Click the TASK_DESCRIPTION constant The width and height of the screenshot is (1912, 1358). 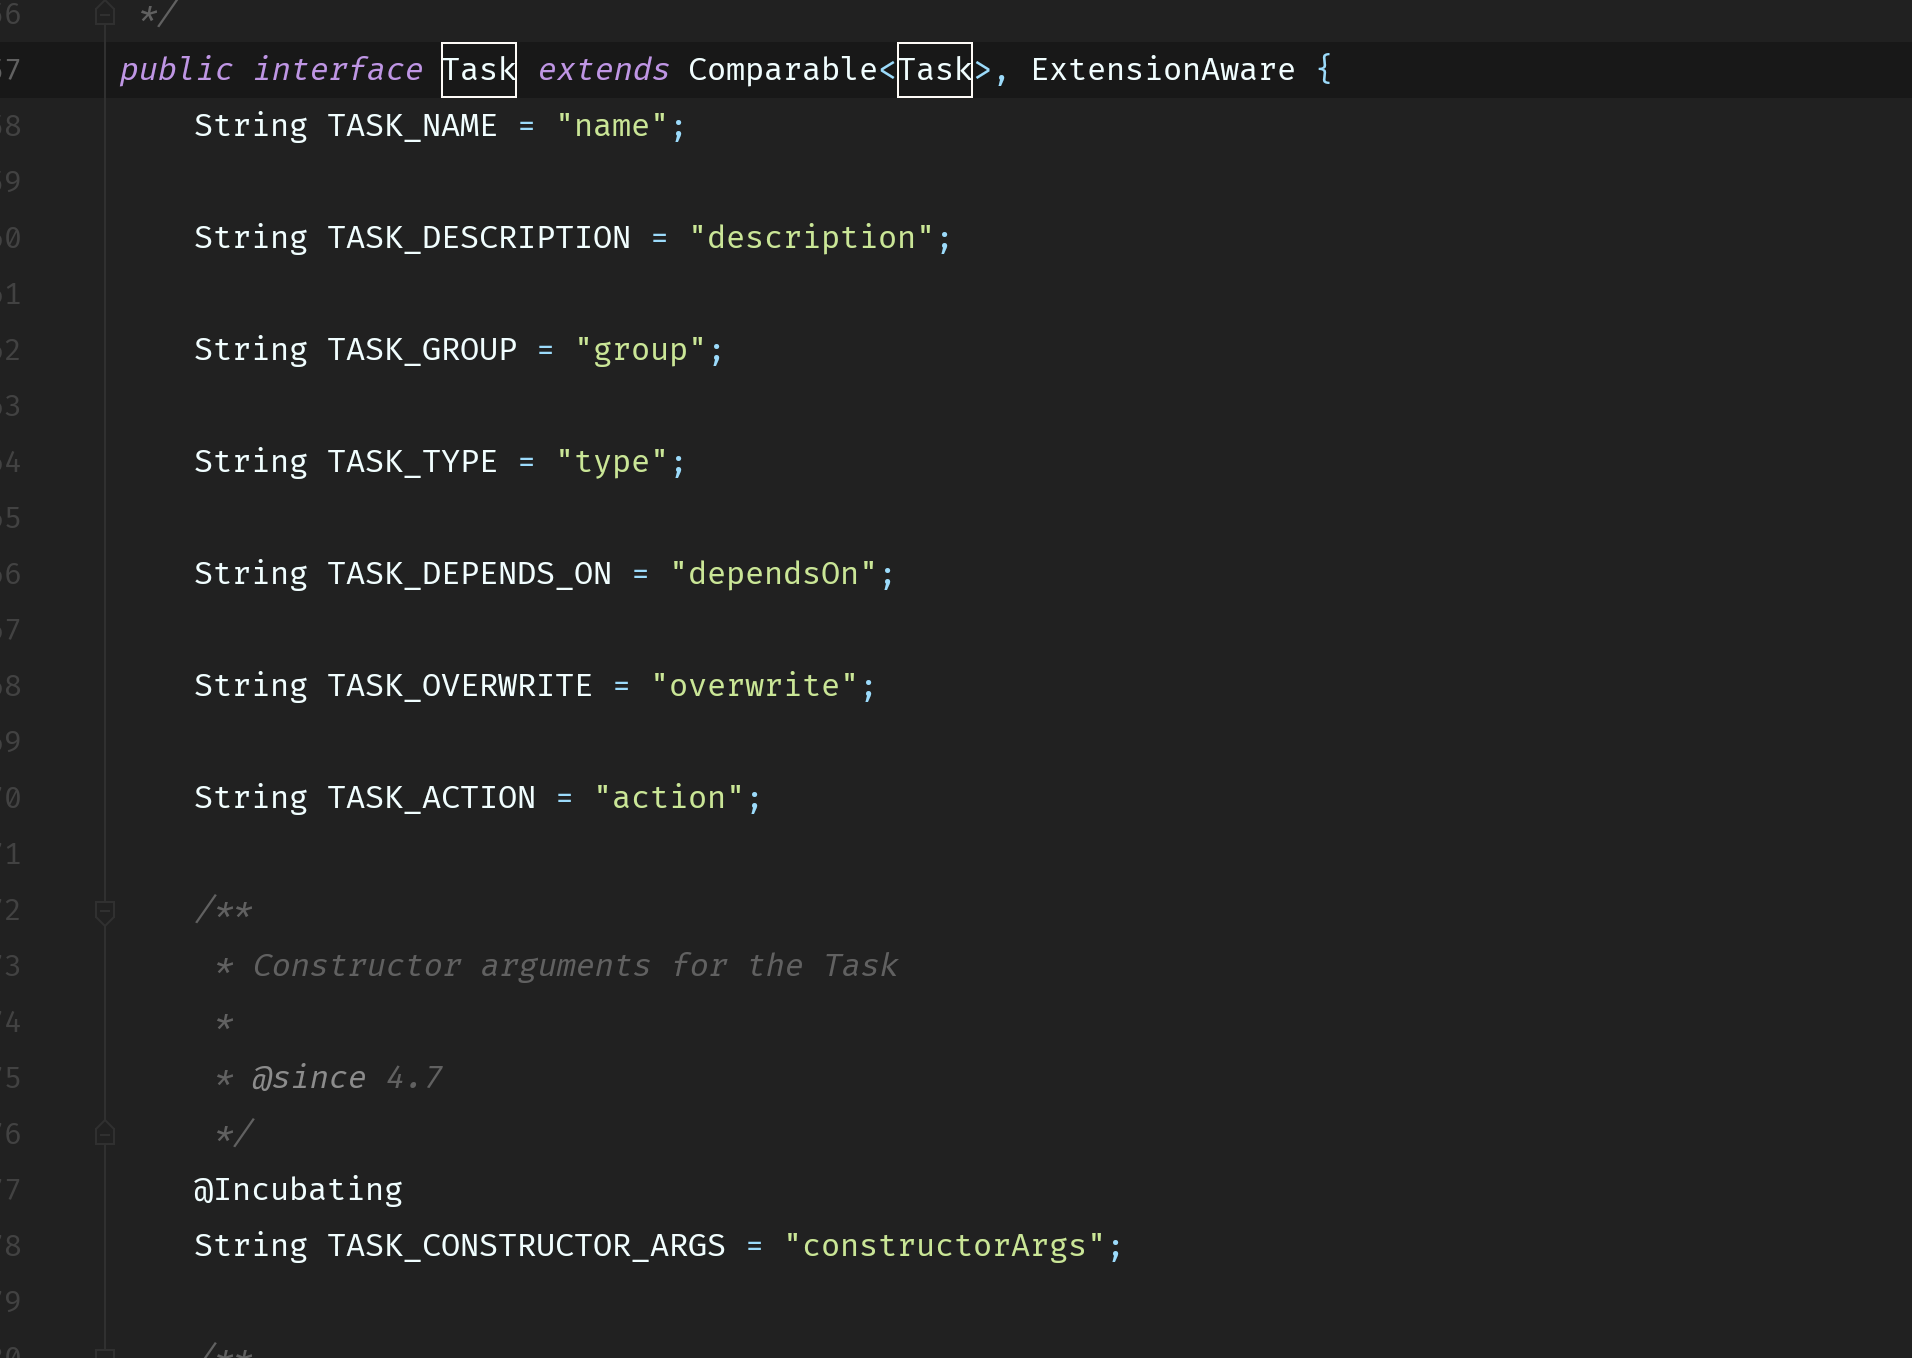click(479, 238)
